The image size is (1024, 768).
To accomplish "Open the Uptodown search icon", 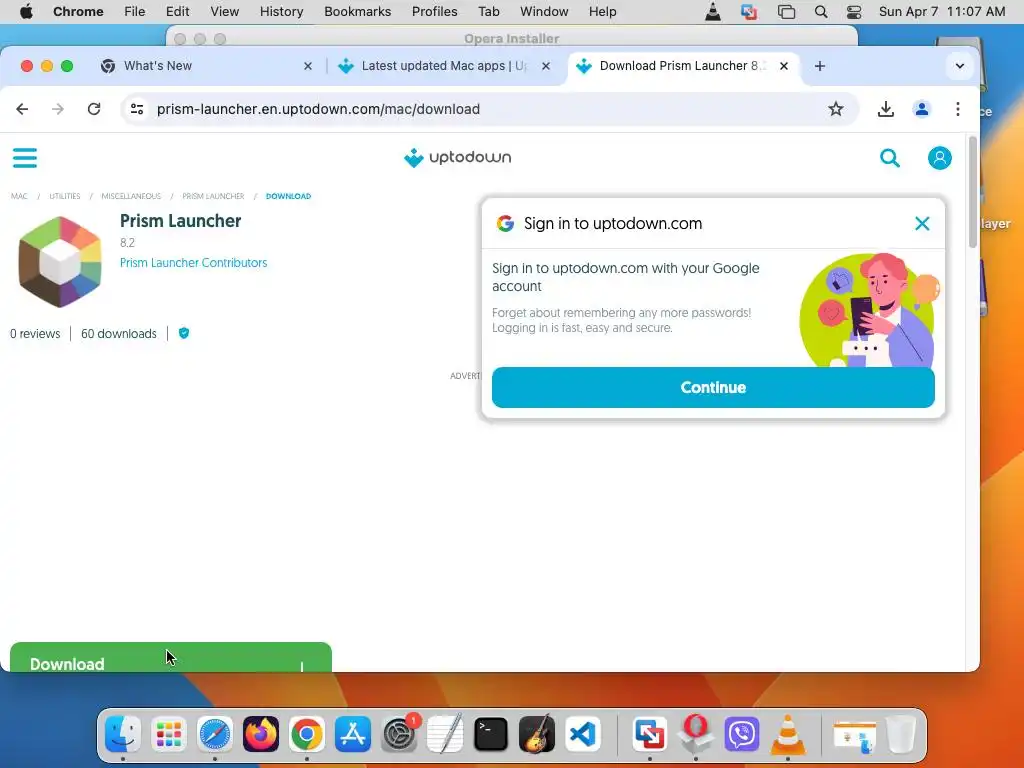I will click(x=889, y=157).
